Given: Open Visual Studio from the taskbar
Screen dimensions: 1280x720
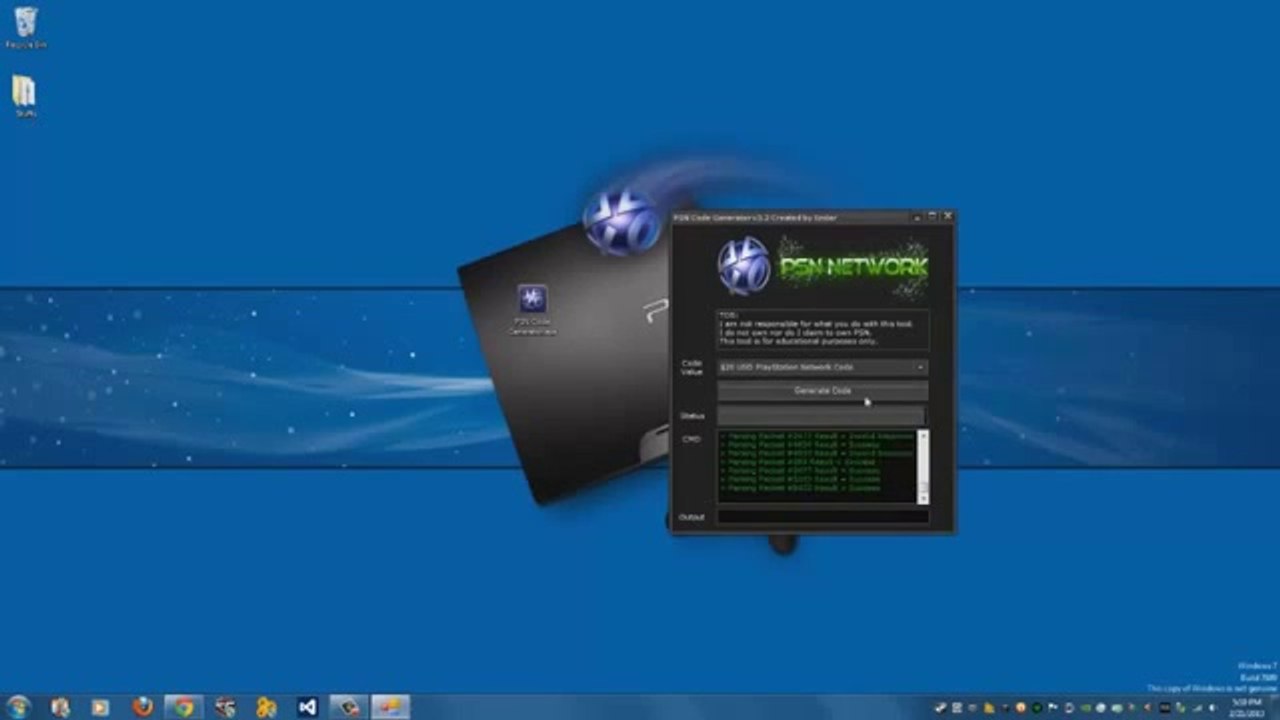Looking at the screenshot, I should tap(308, 707).
